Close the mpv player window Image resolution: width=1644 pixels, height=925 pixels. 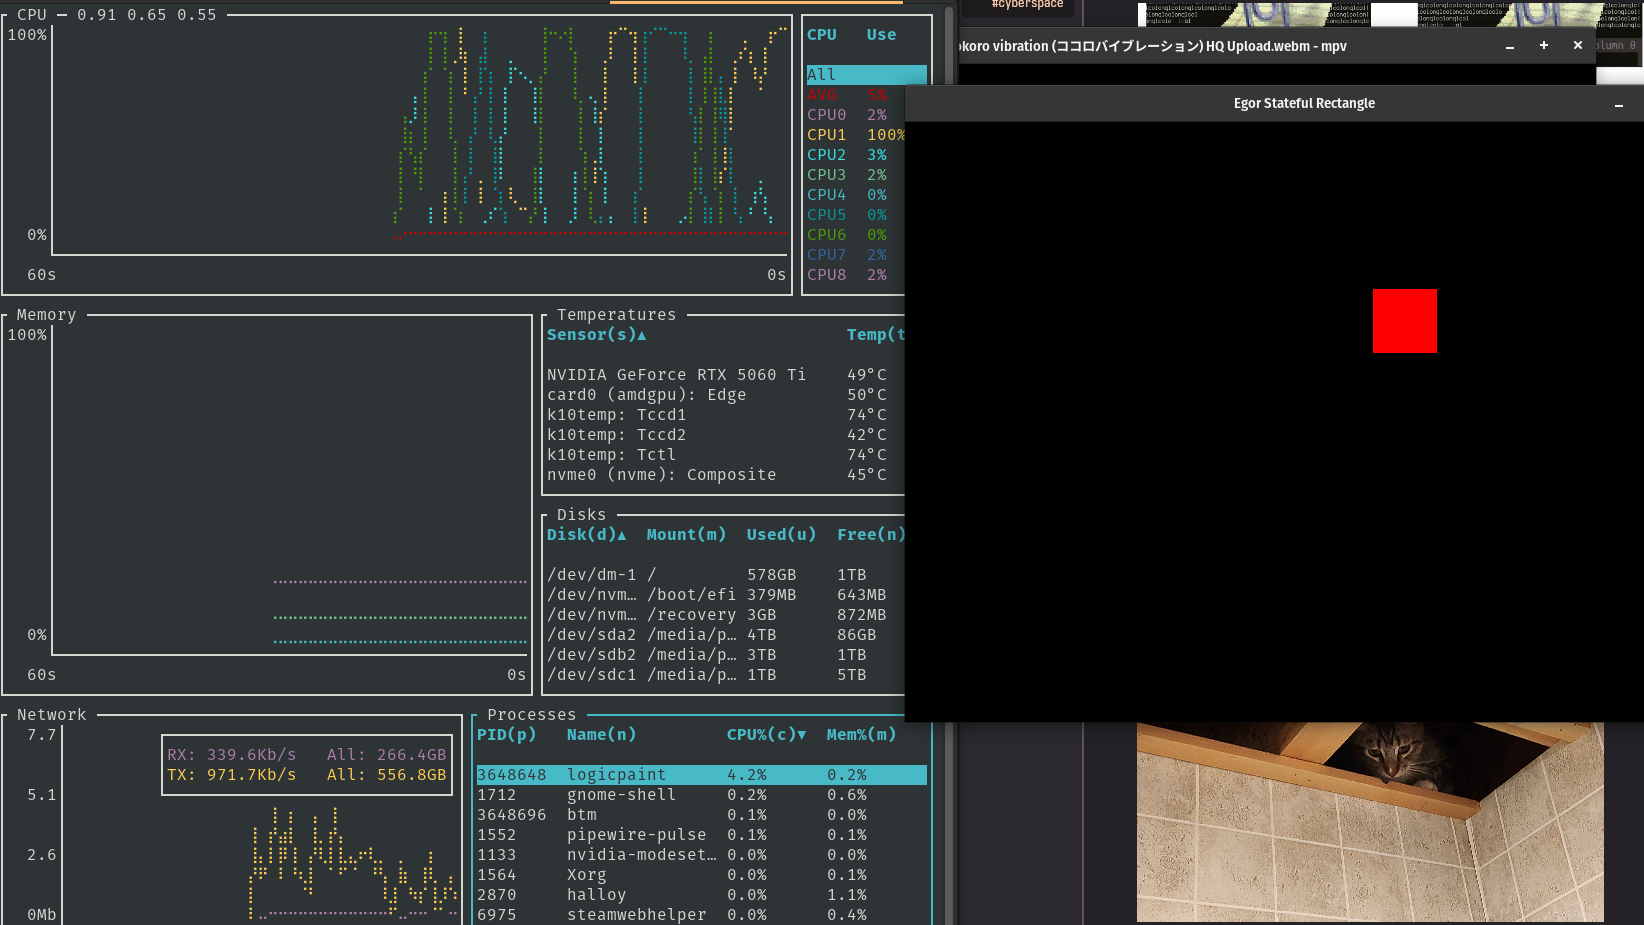pos(1578,46)
